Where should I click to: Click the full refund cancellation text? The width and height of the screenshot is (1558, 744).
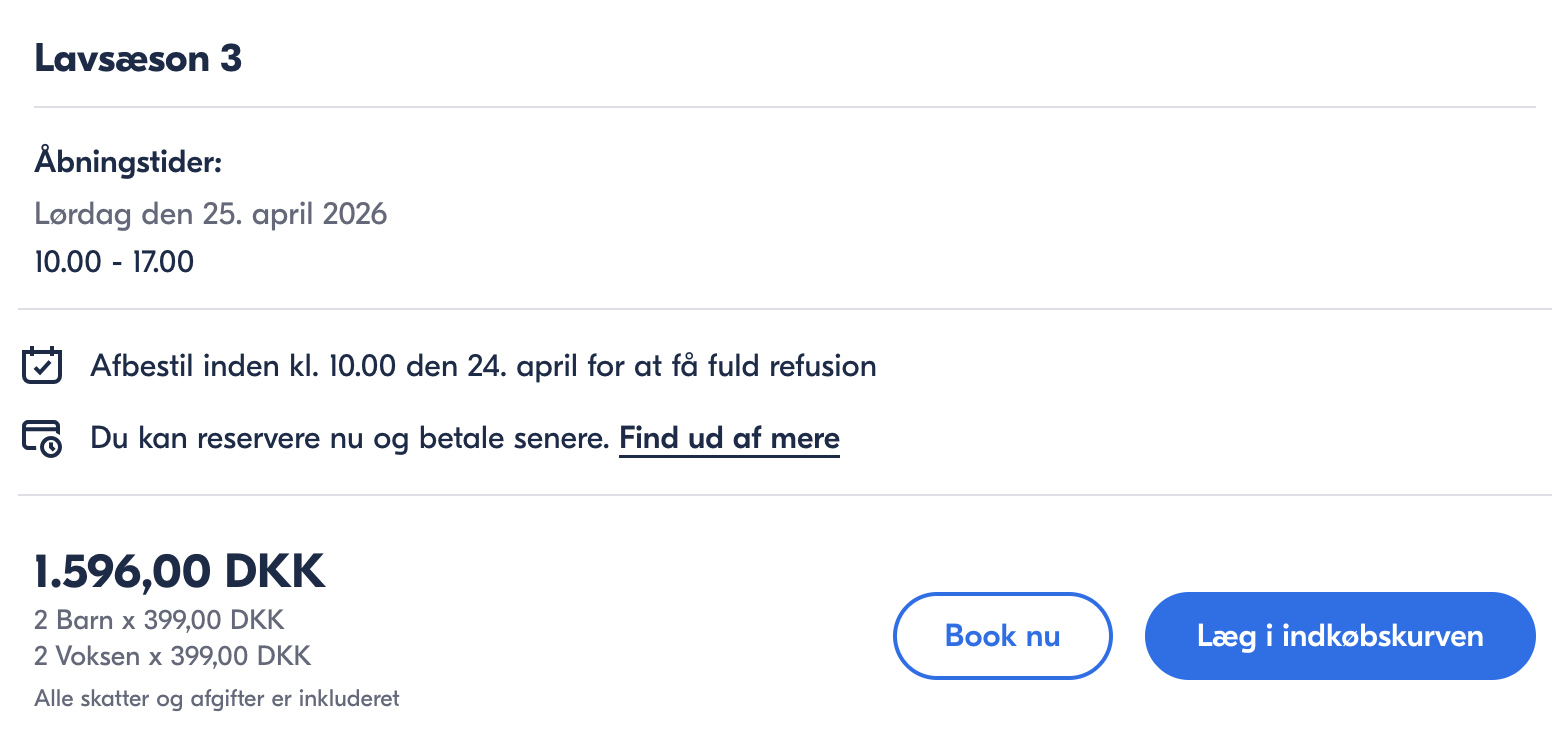(x=483, y=366)
